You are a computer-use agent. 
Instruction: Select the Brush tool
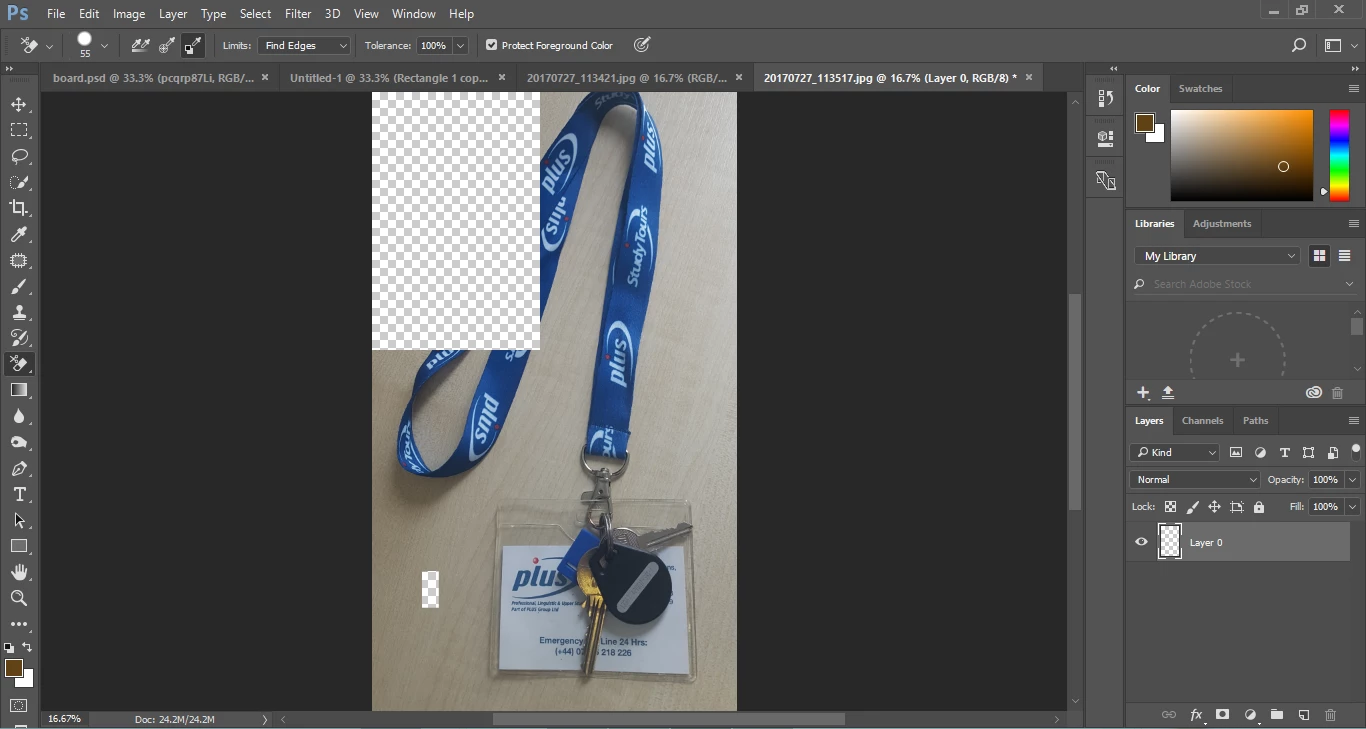(x=19, y=287)
